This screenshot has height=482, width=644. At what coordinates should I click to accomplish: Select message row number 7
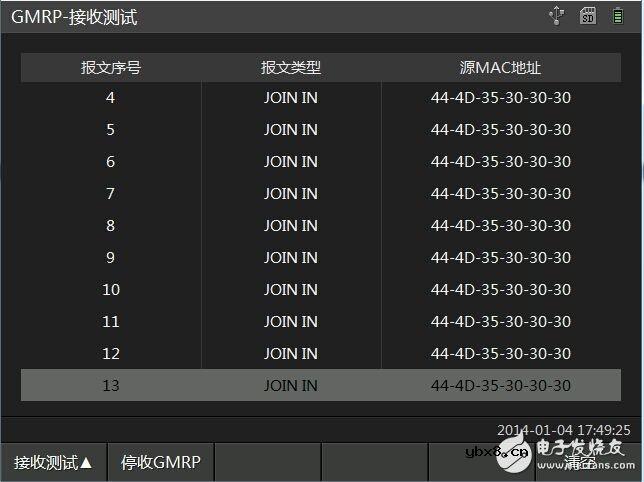tap(321, 194)
